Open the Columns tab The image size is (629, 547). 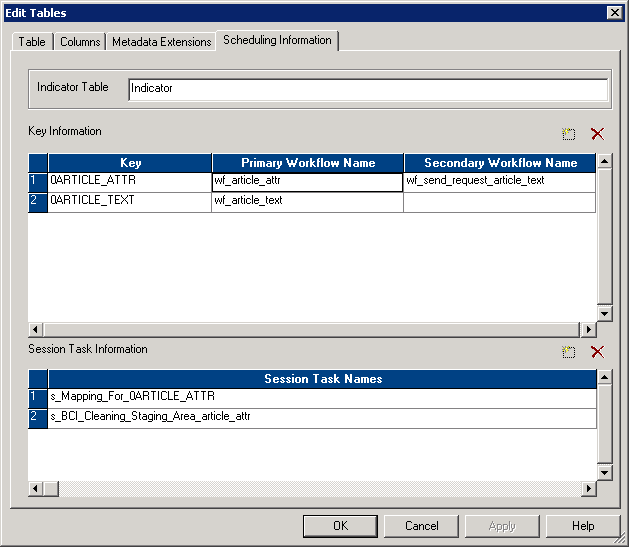pyautogui.click(x=80, y=42)
